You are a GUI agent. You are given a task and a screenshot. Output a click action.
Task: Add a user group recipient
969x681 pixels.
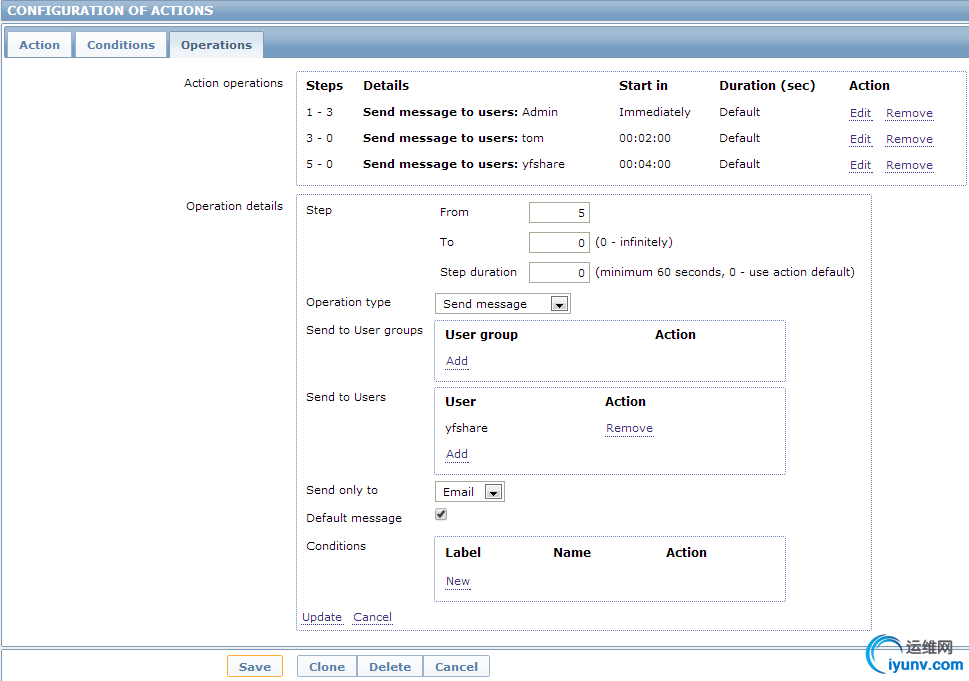[456, 361]
